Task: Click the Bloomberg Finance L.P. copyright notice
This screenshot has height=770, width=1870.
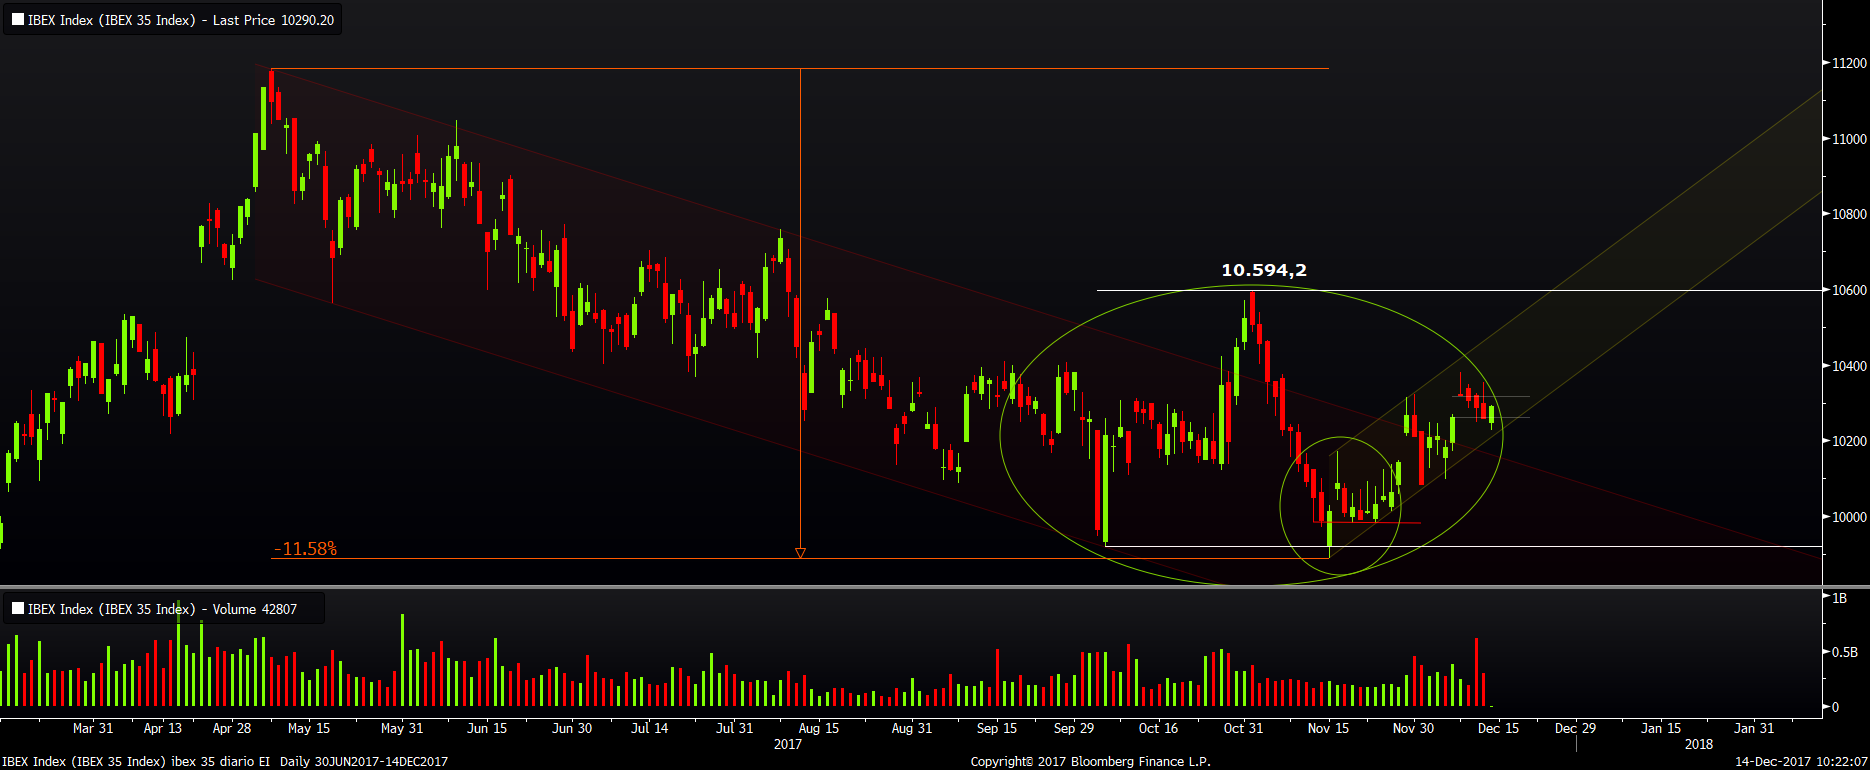Action: point(1091,762)
